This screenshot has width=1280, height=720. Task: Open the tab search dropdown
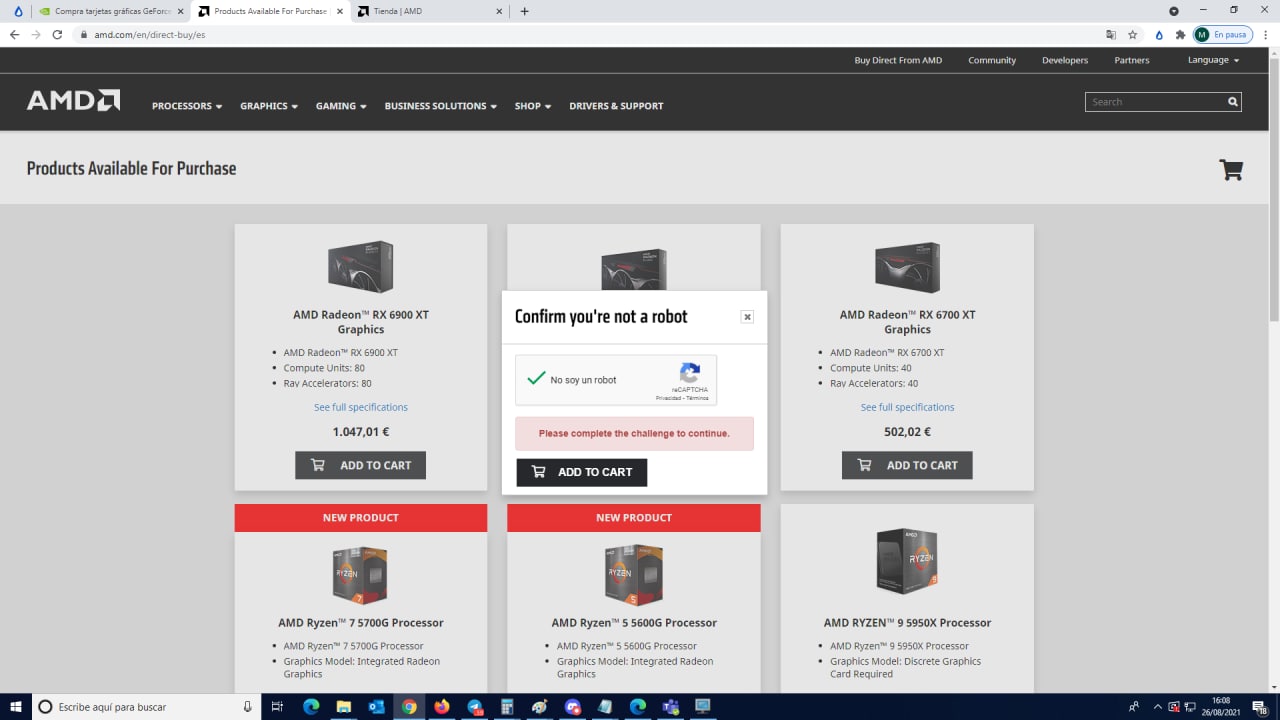(x=1174, y=11)
